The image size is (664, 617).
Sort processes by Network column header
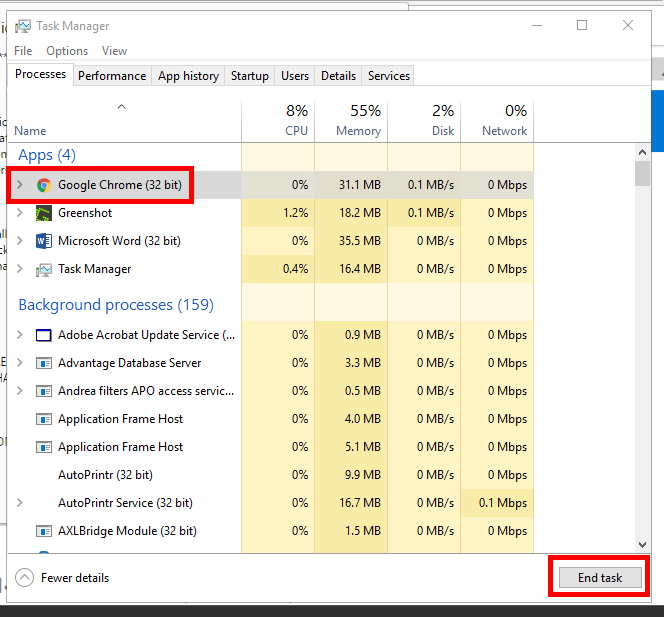(x=497, y=122)
